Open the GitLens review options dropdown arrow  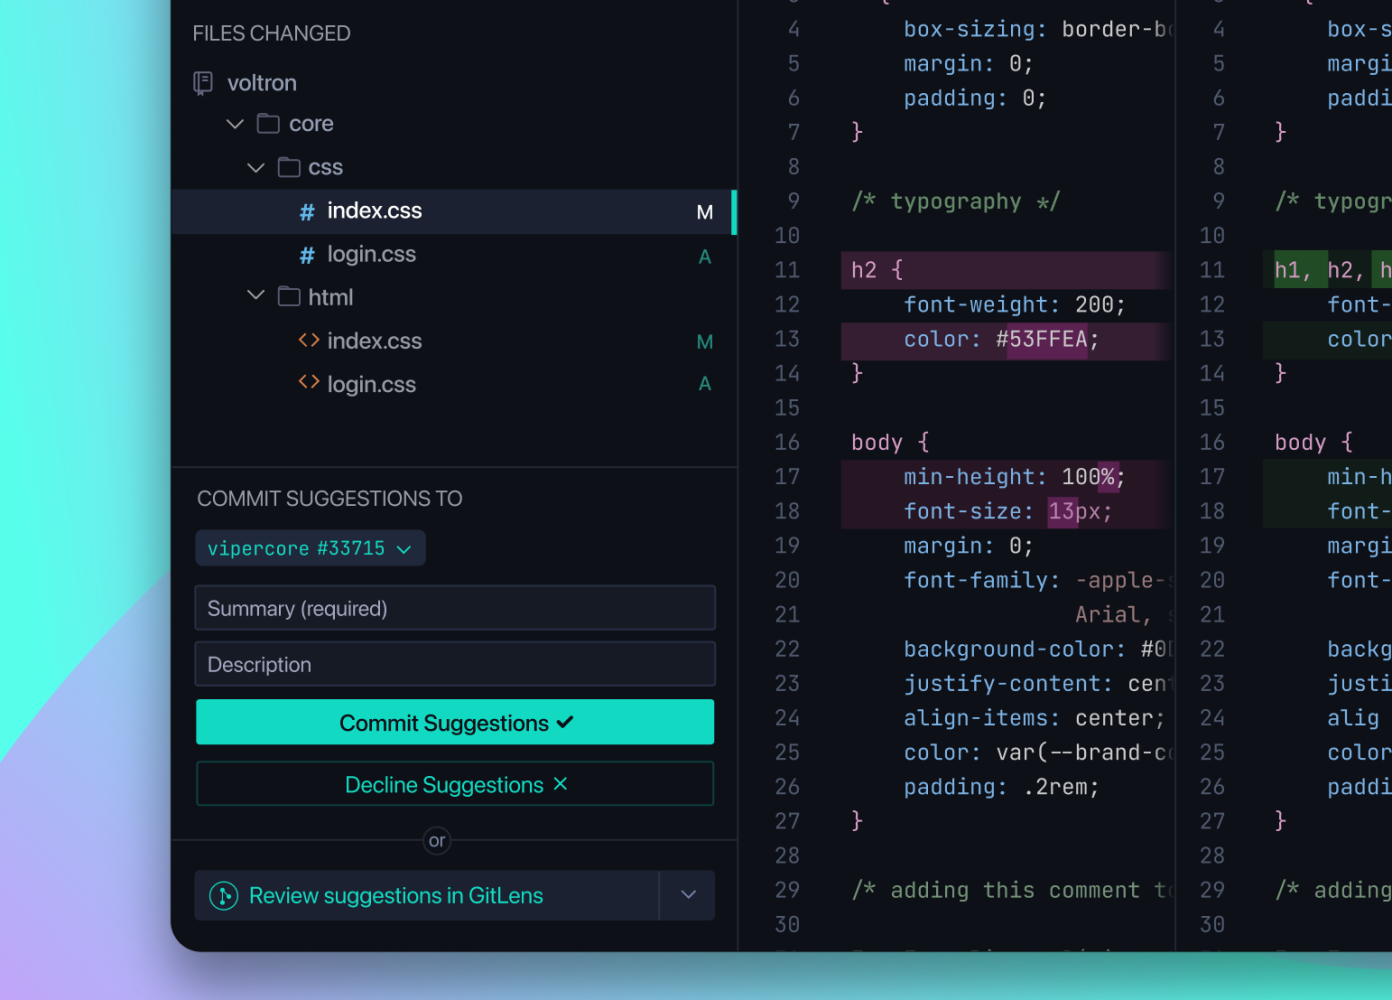click(x=688, y=895)
